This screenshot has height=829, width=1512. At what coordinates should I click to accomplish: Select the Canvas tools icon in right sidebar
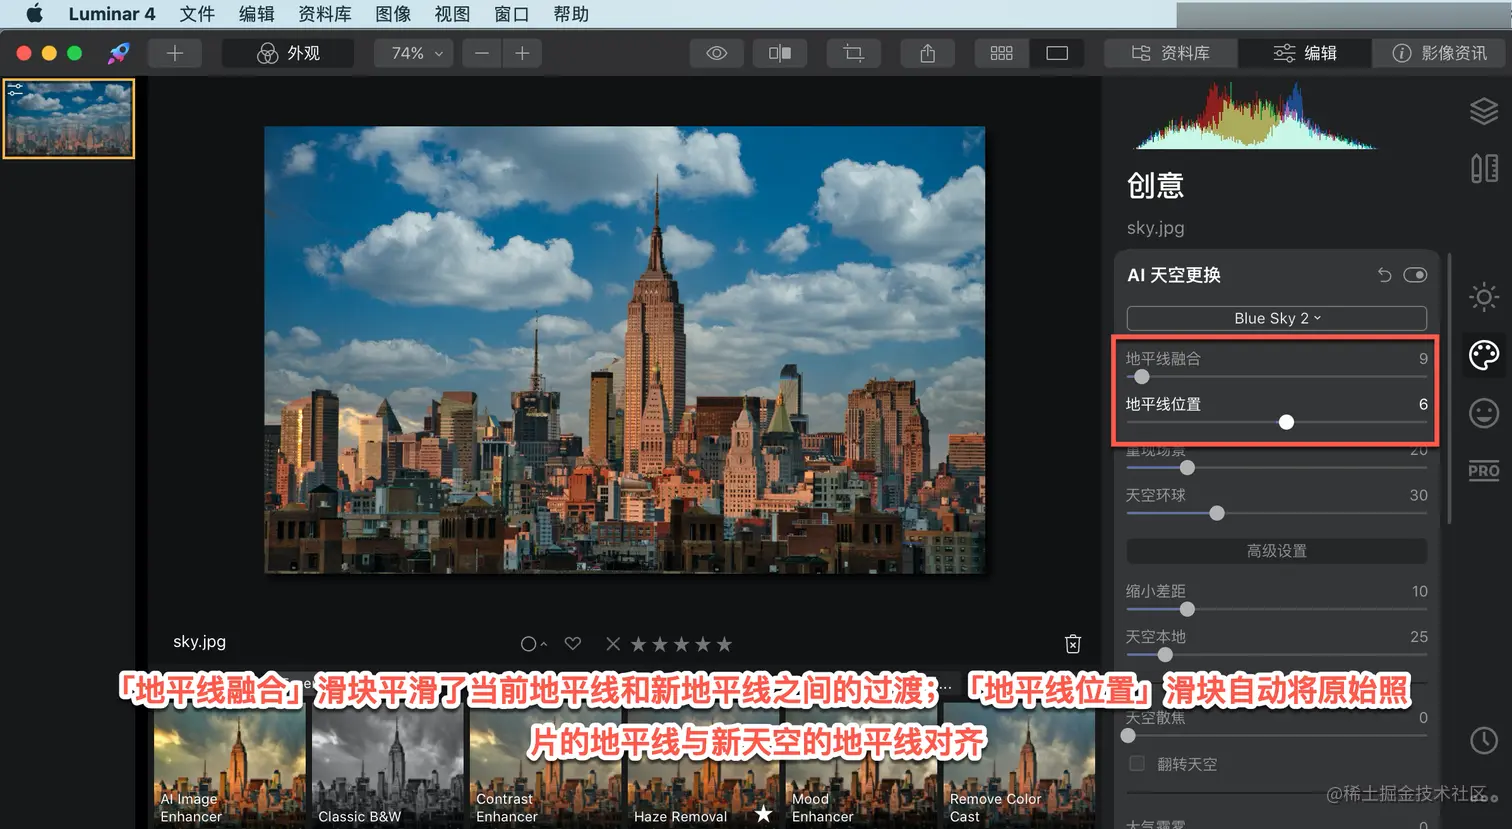click(1484, 168)
